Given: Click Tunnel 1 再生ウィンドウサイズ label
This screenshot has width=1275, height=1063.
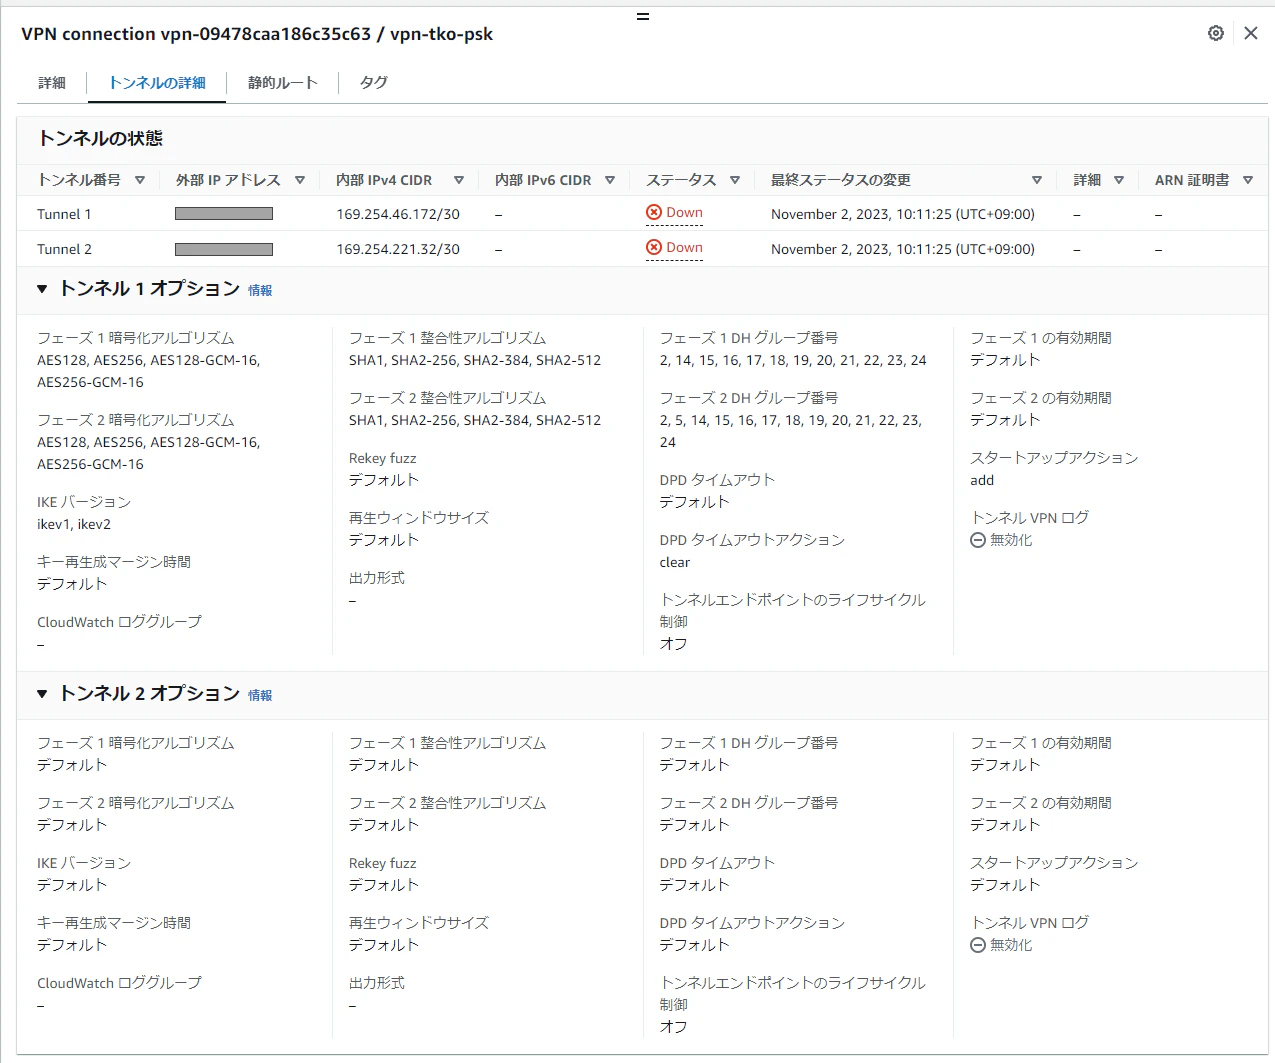Looking at the screenshot, I should 419,518.
